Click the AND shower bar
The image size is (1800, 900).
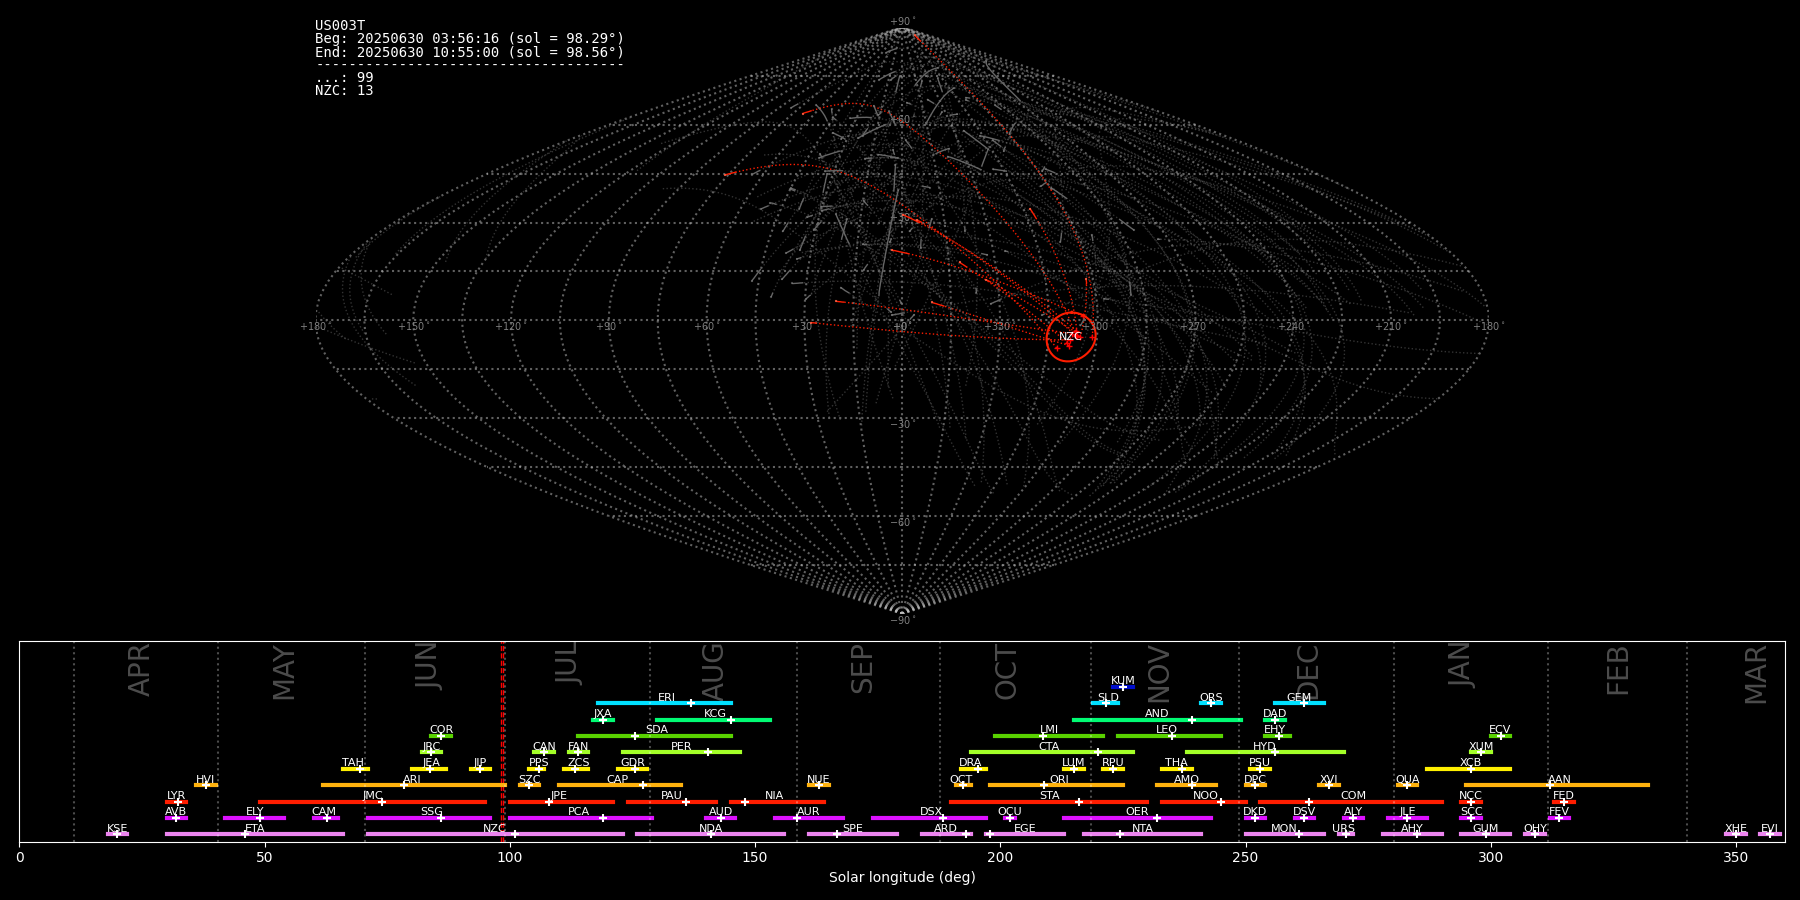1157,719
